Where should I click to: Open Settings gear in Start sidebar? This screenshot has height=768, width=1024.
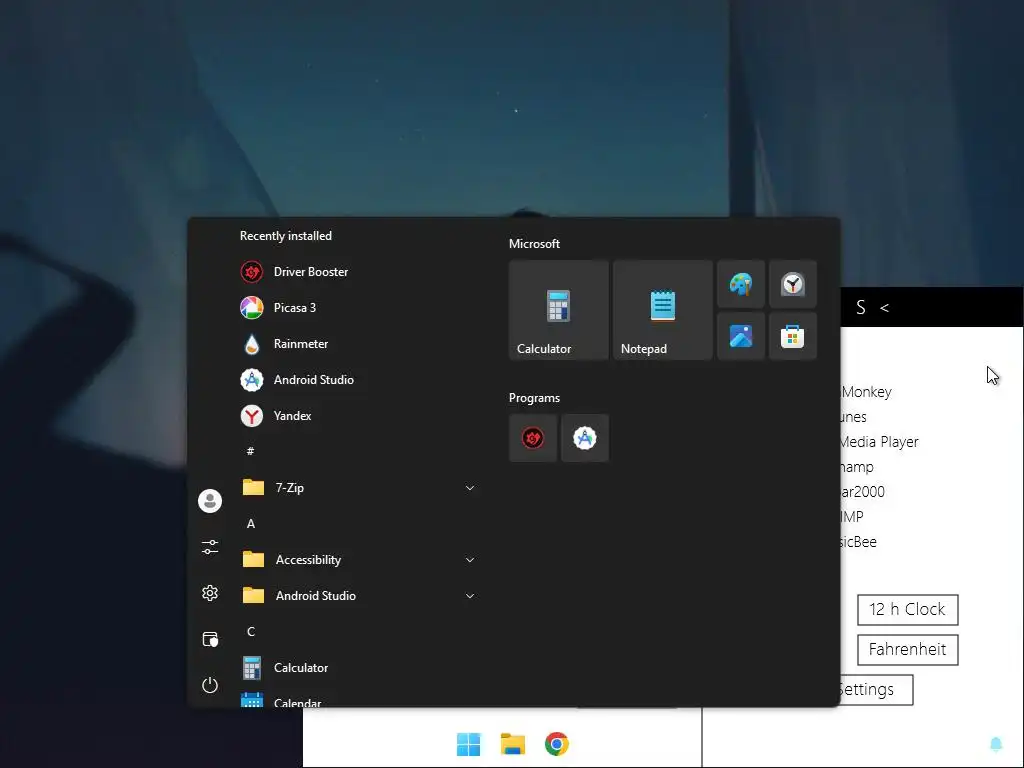coord(210,593)
